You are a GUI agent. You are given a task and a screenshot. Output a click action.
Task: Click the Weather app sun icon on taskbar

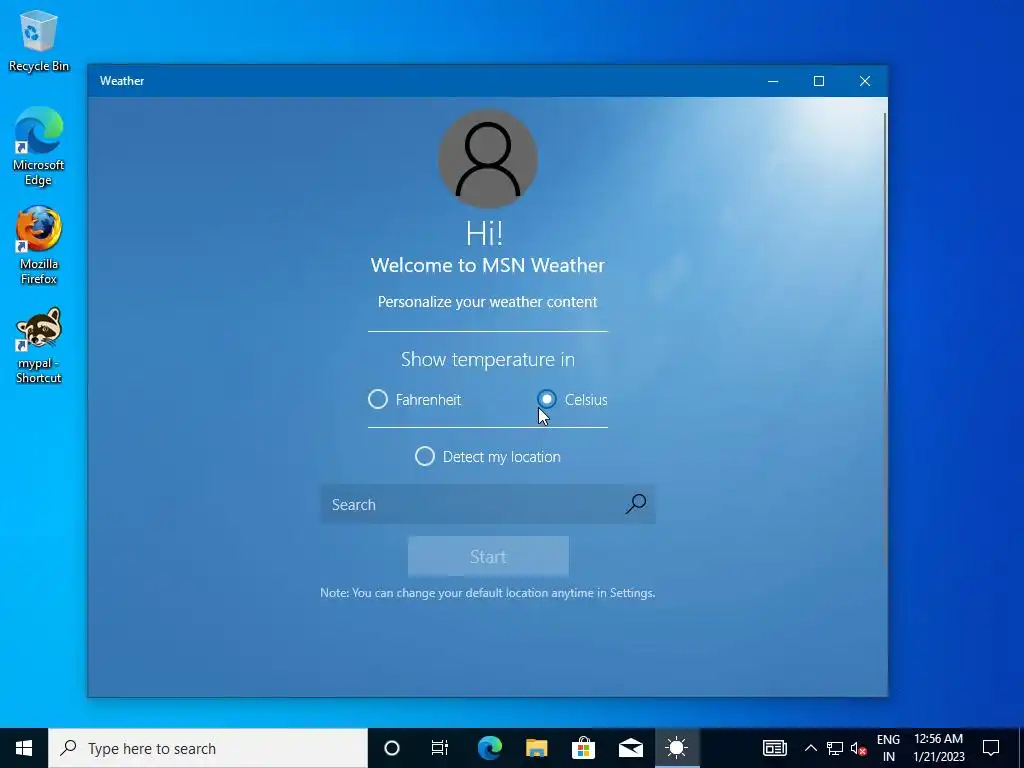677,748
